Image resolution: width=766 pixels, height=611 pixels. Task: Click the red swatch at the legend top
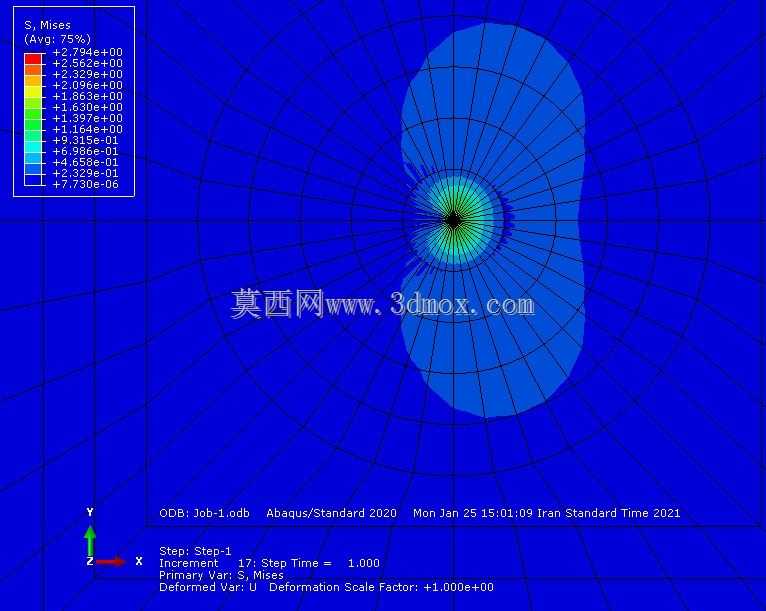pyautogui.click(x=33, y=59)
